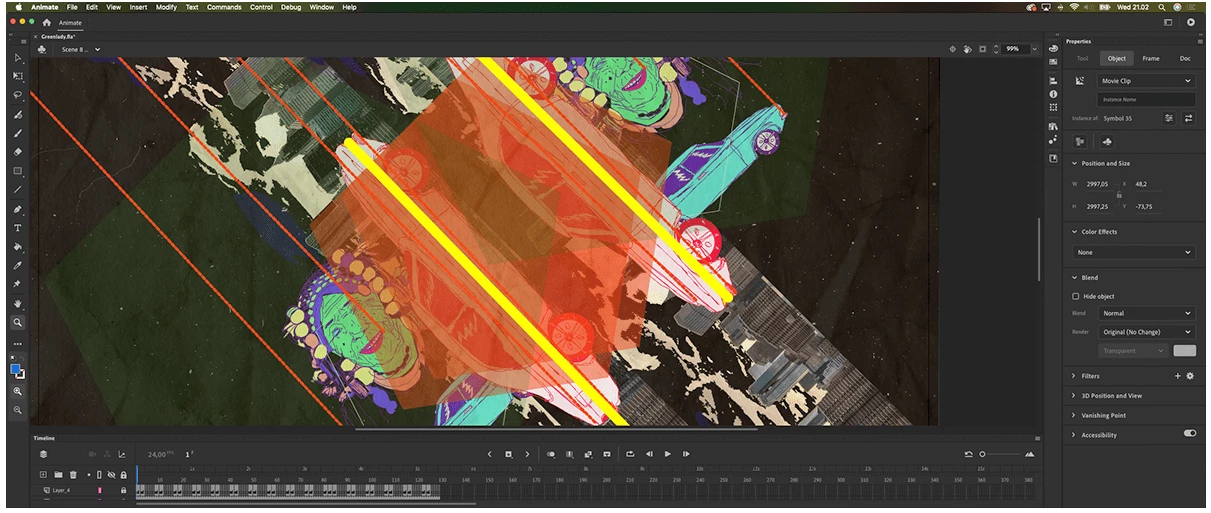Select the Hand tool

coord(18,304)
